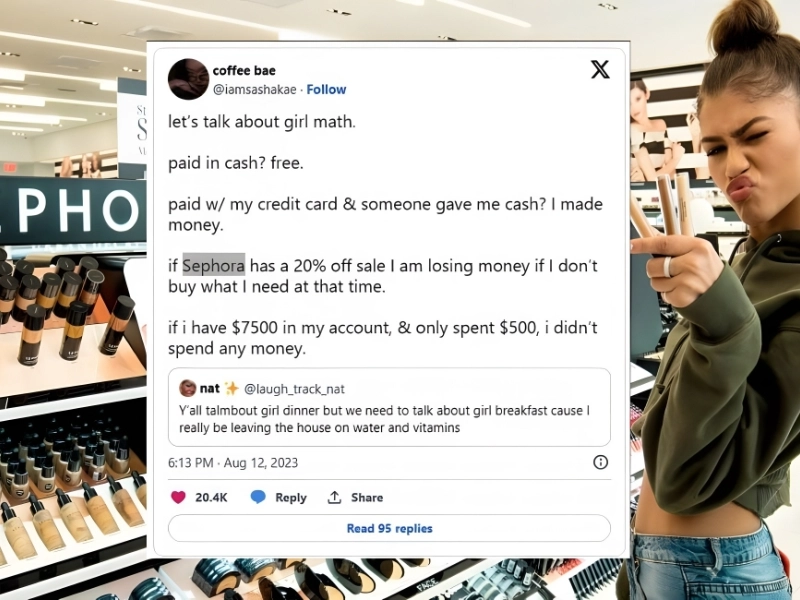Open the quoted girl breakfast tweet text
The image size is (800, 600).
pyautogui.click(x=384, y=419)
